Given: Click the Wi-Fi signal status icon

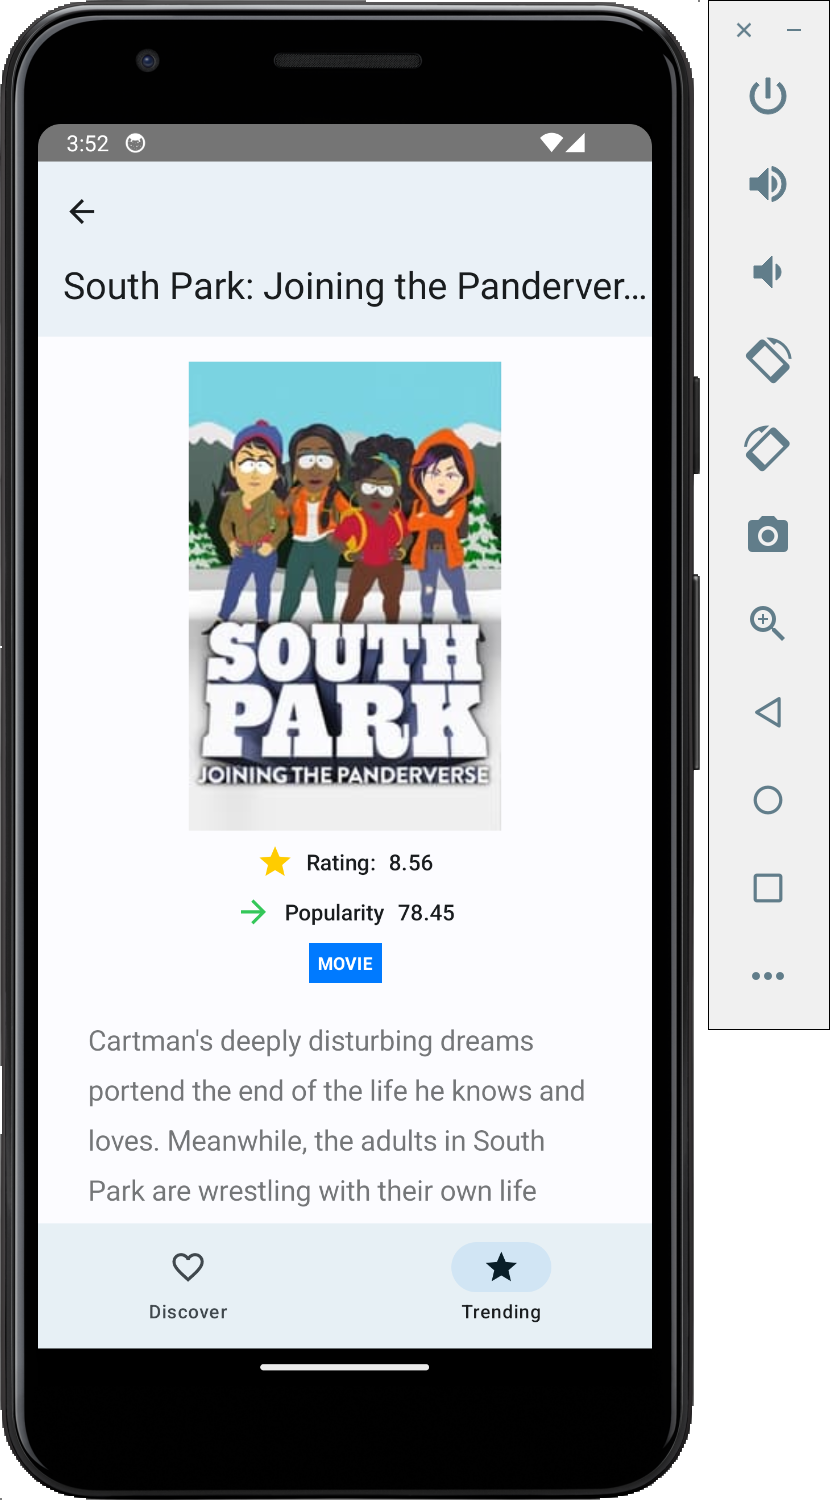Looking at the screenshot, I should (x=551, y=143).
